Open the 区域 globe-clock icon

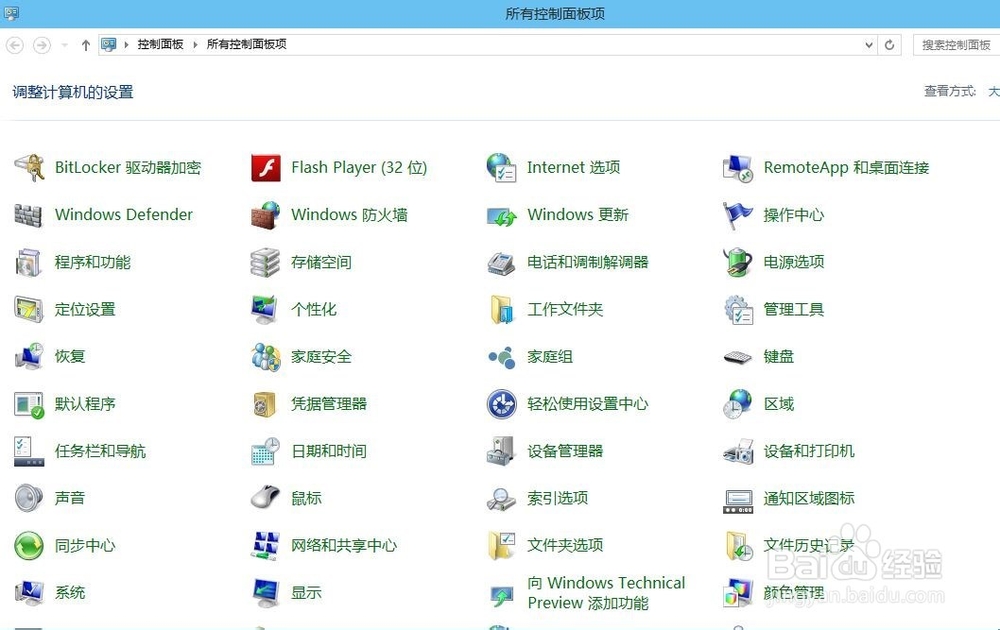point(739,404)
